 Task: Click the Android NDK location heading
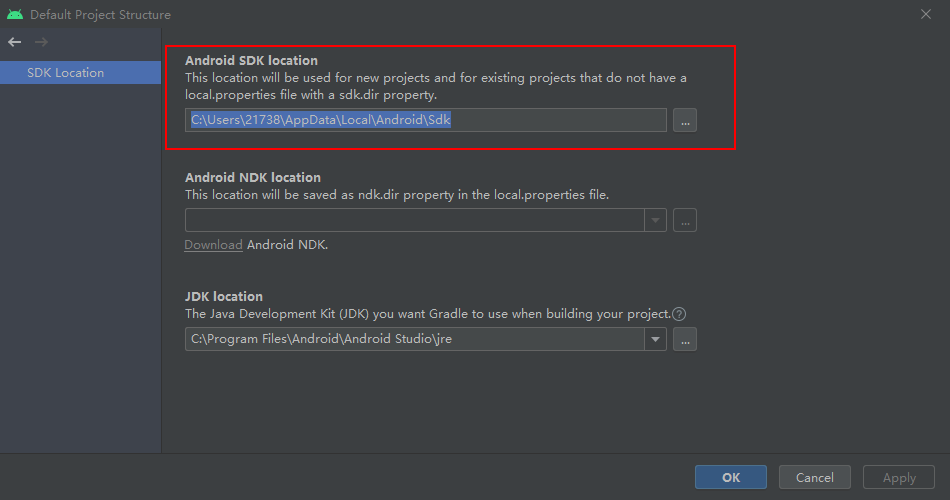click(253, 178)
